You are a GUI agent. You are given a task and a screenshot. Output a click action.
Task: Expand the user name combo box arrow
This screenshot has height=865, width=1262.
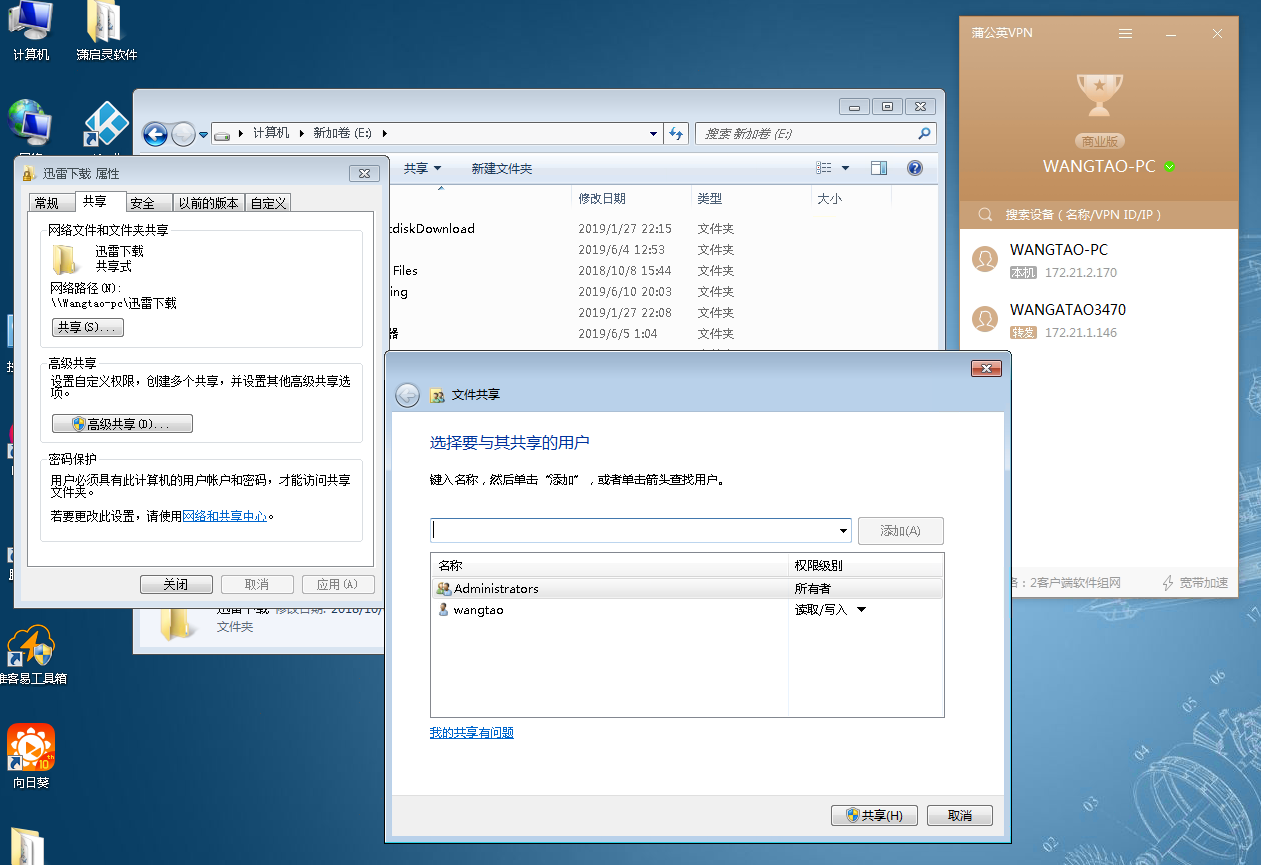(x=843, y=531)
